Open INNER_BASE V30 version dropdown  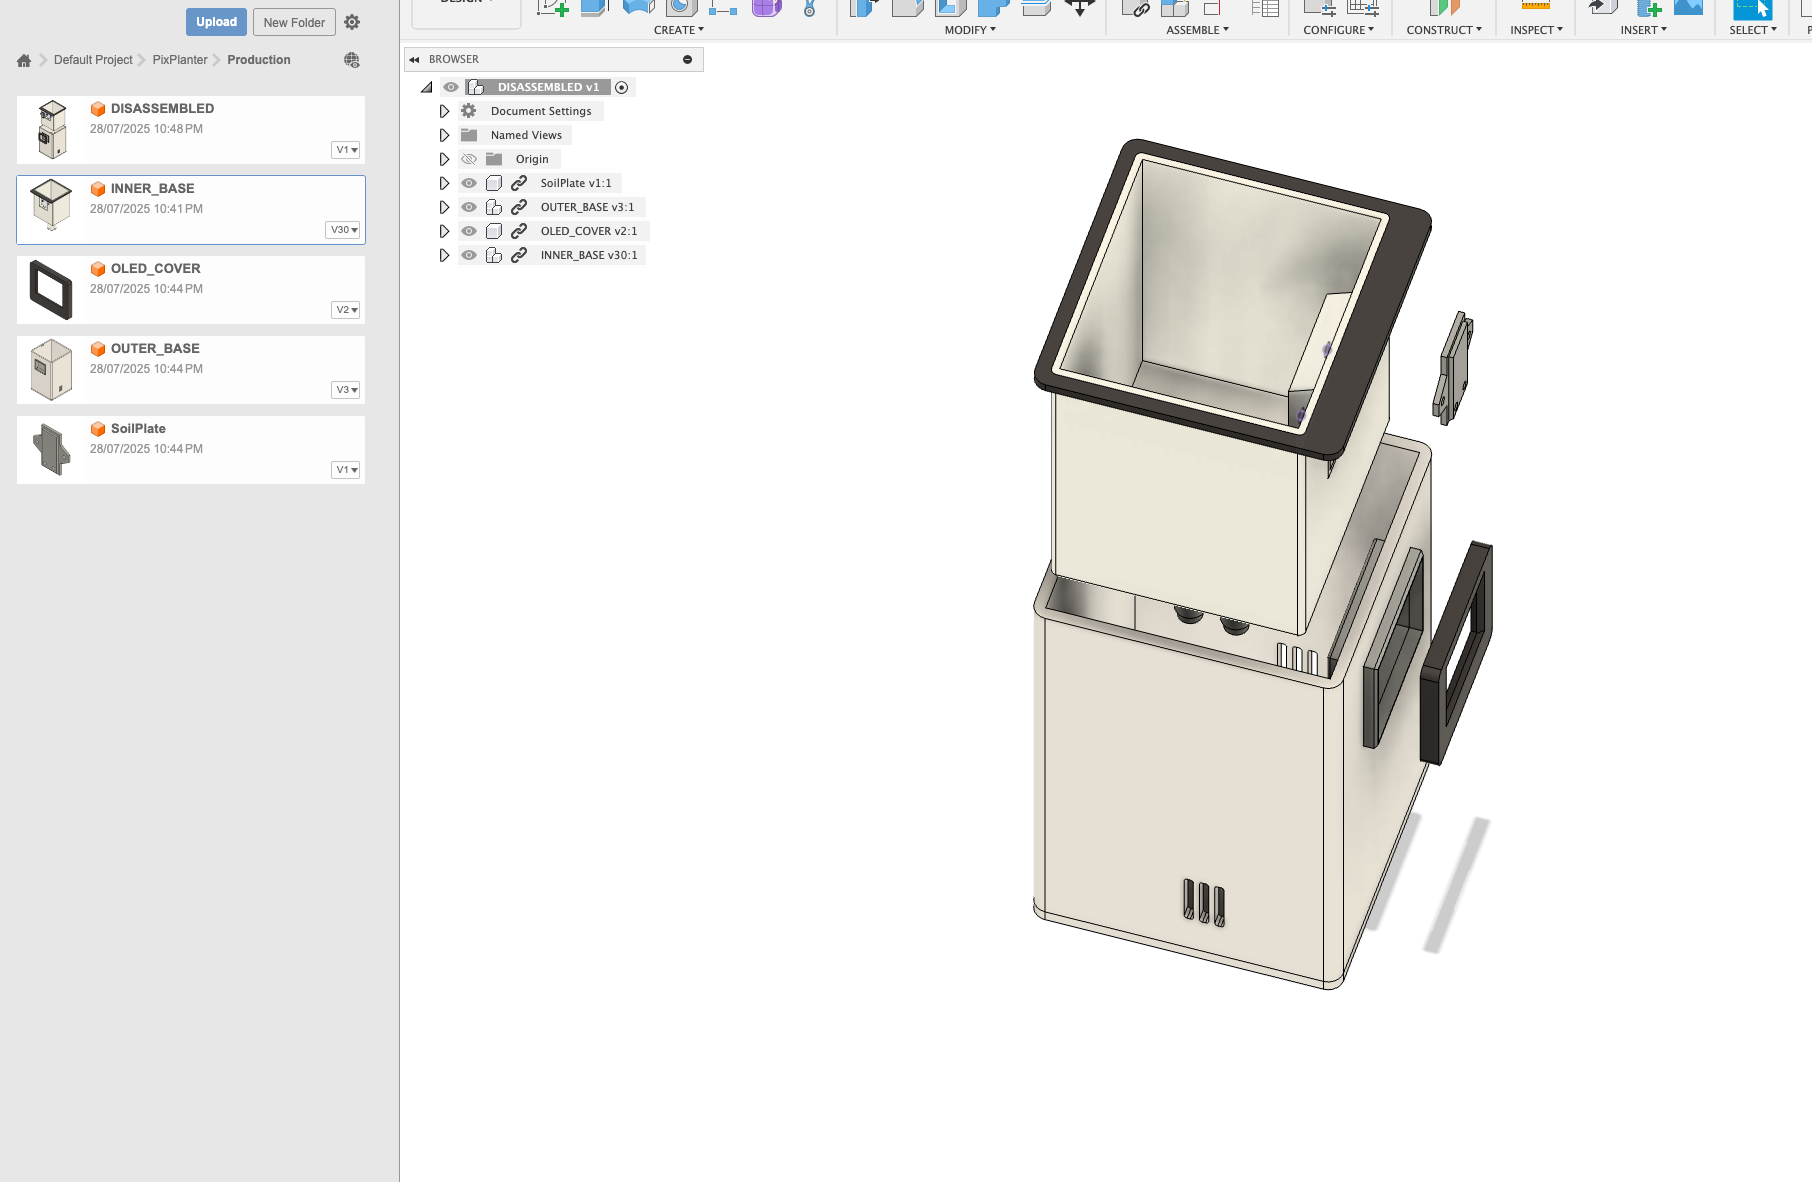pyautogui.click(x=344, y=230)
